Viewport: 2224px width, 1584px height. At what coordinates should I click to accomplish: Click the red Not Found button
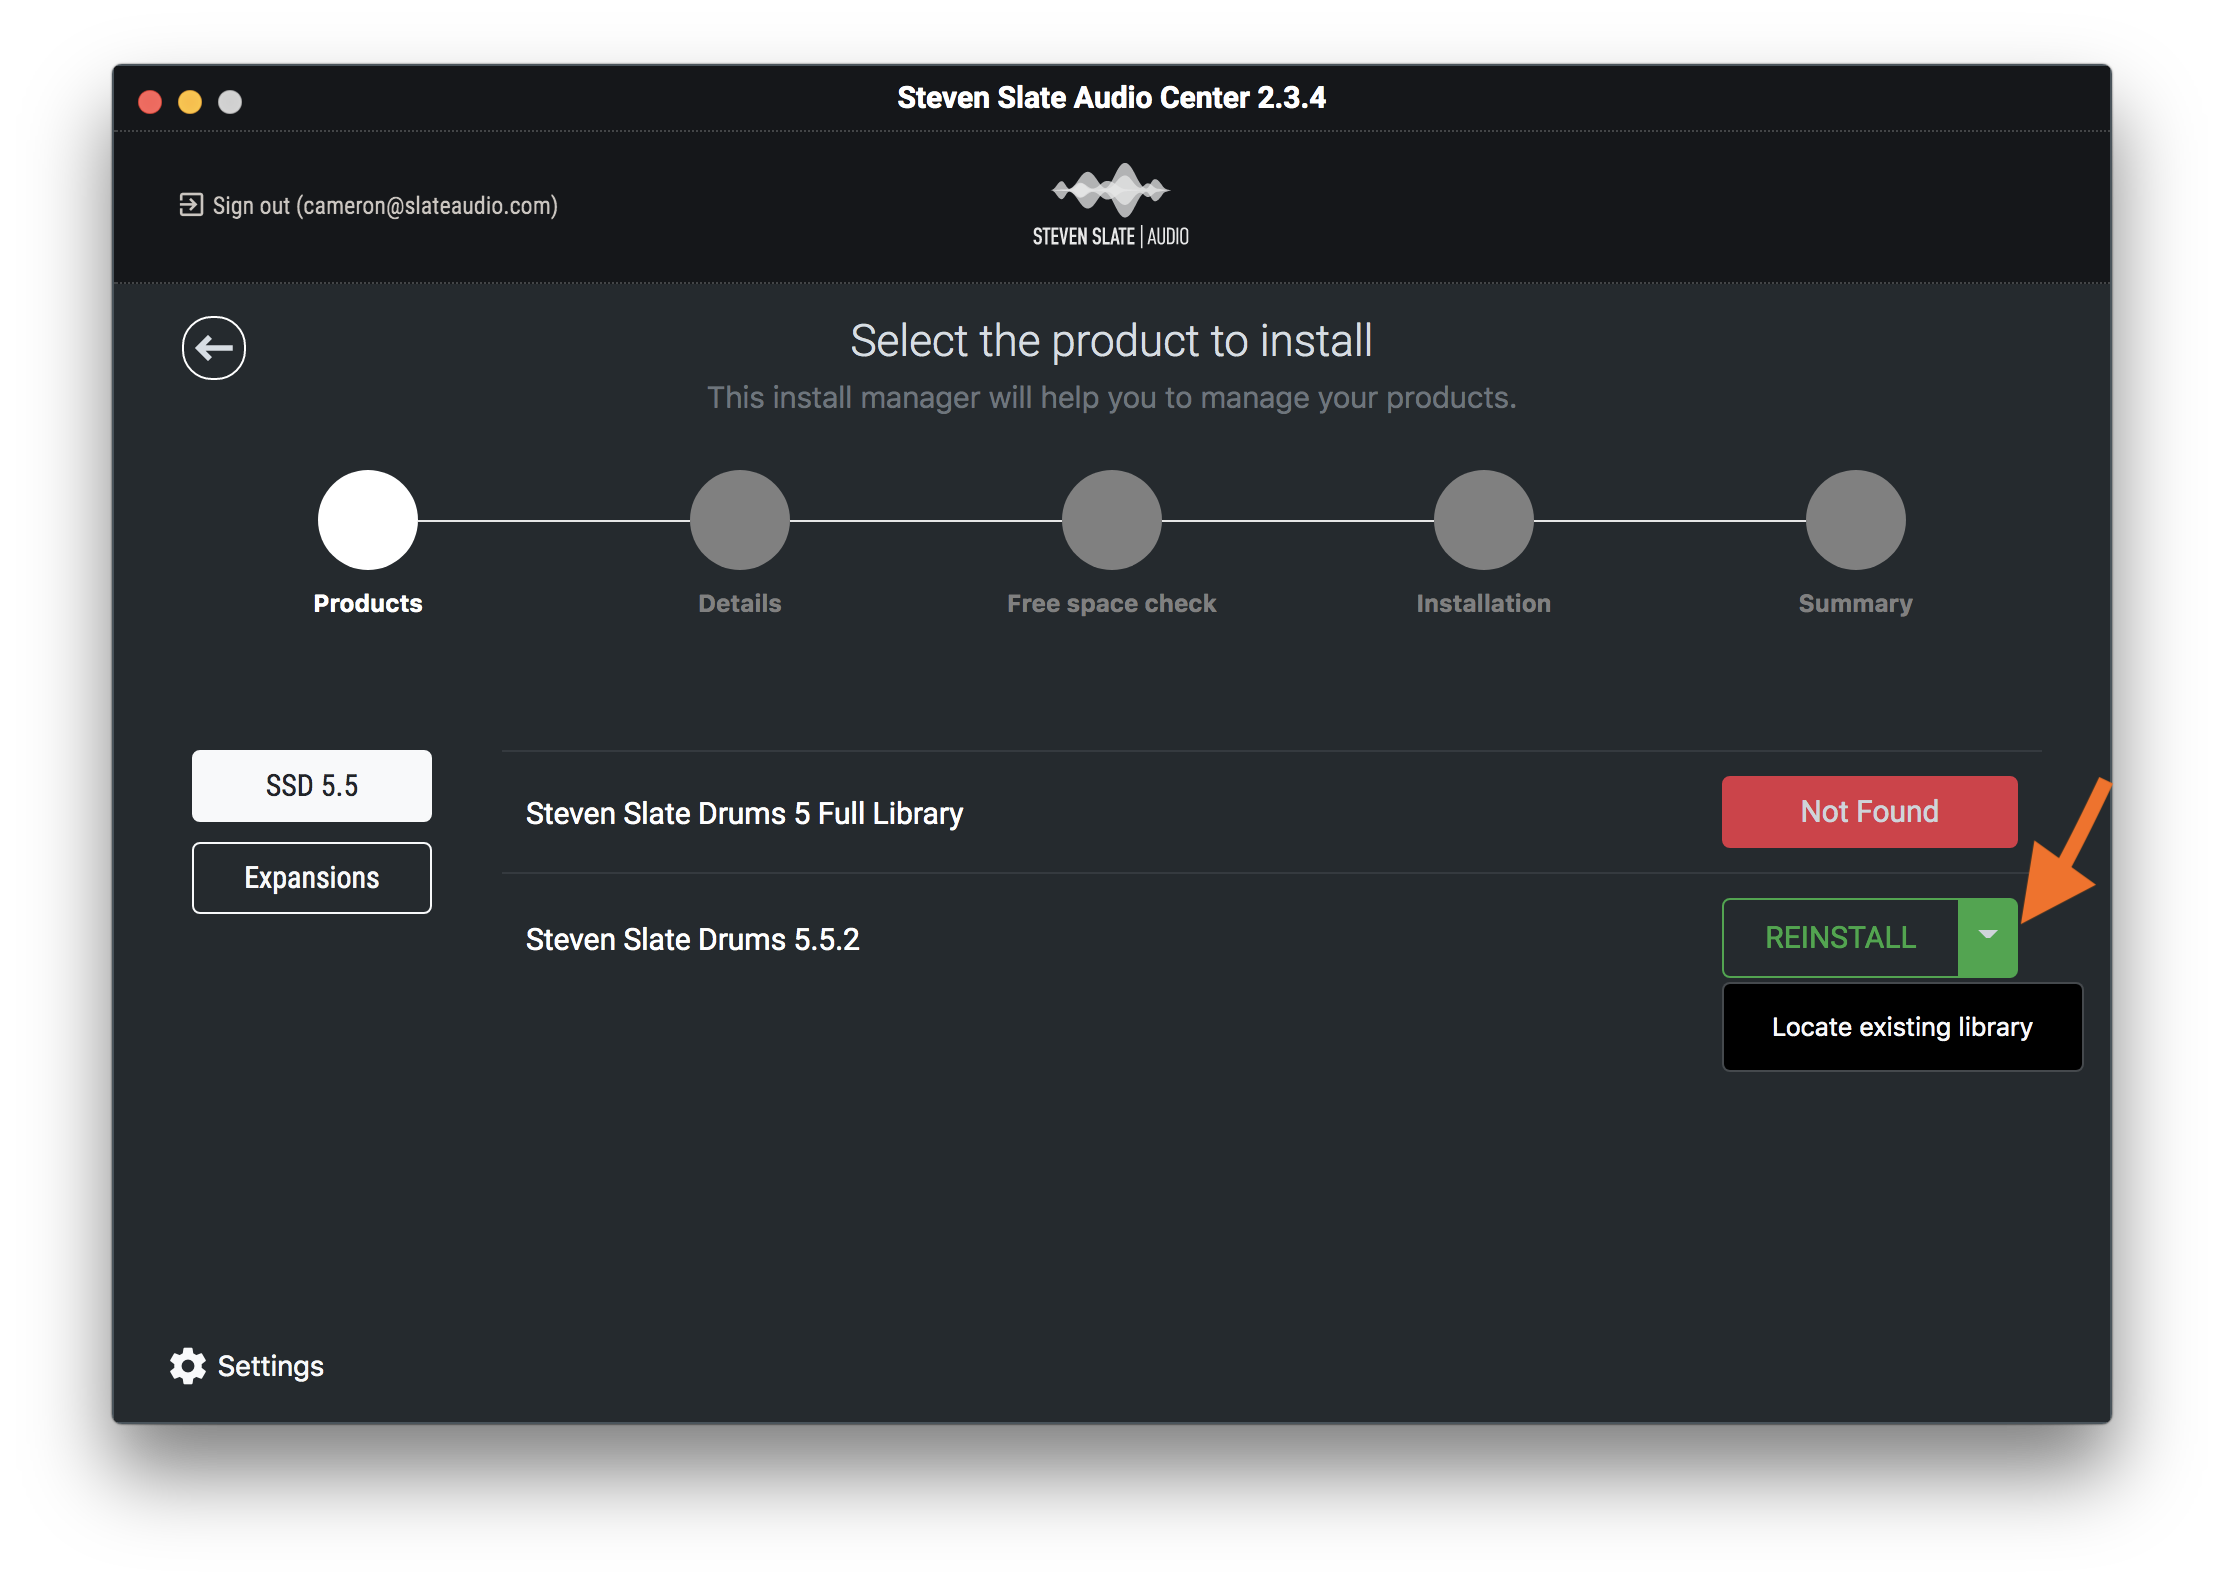click(1869, 812)
